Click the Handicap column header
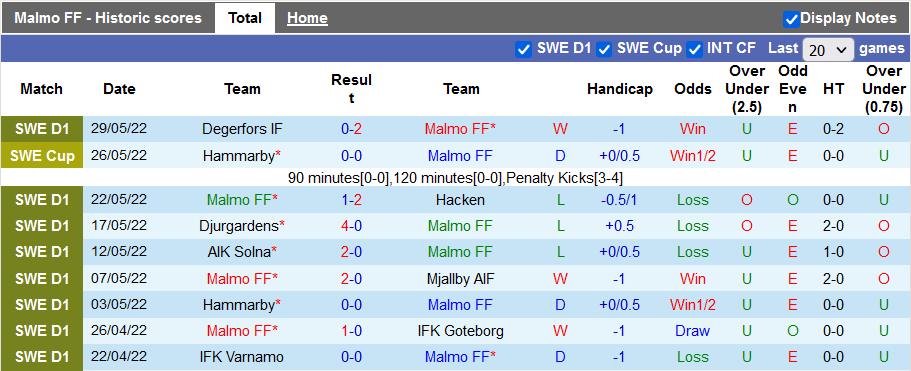Image resolution: width=911 pixels, height=371 pixels. [619, 89]
